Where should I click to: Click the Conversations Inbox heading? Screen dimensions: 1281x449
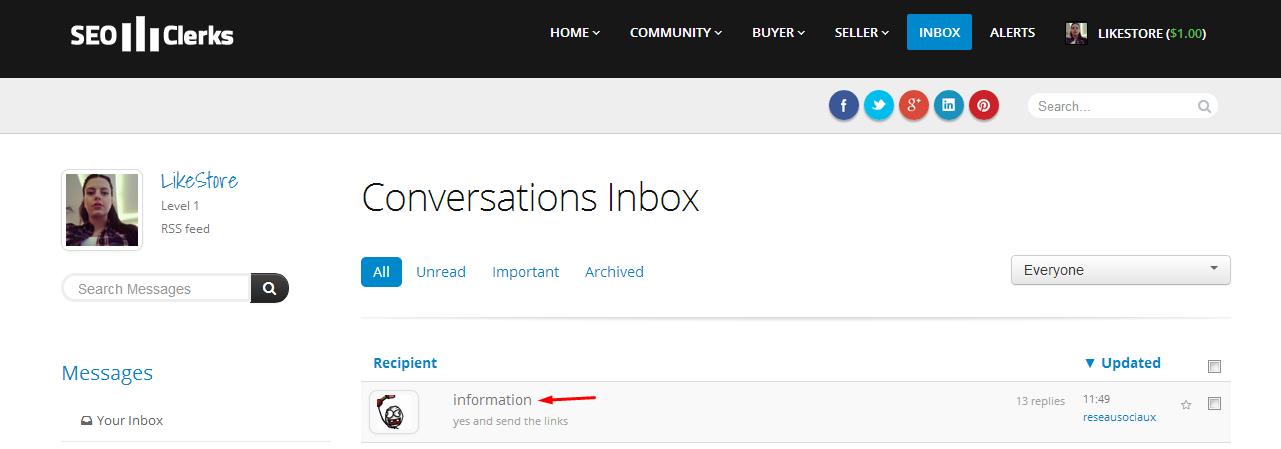(530, 197)
